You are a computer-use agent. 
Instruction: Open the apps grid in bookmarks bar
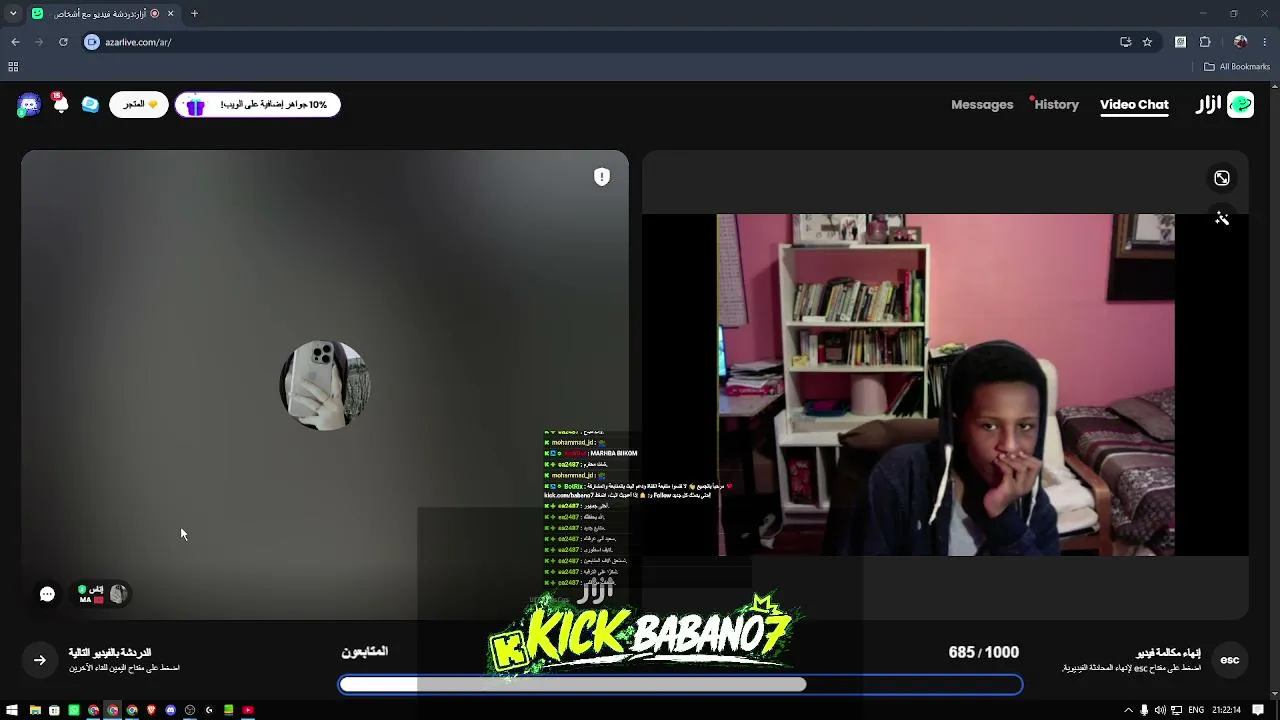tap(13, 67)
